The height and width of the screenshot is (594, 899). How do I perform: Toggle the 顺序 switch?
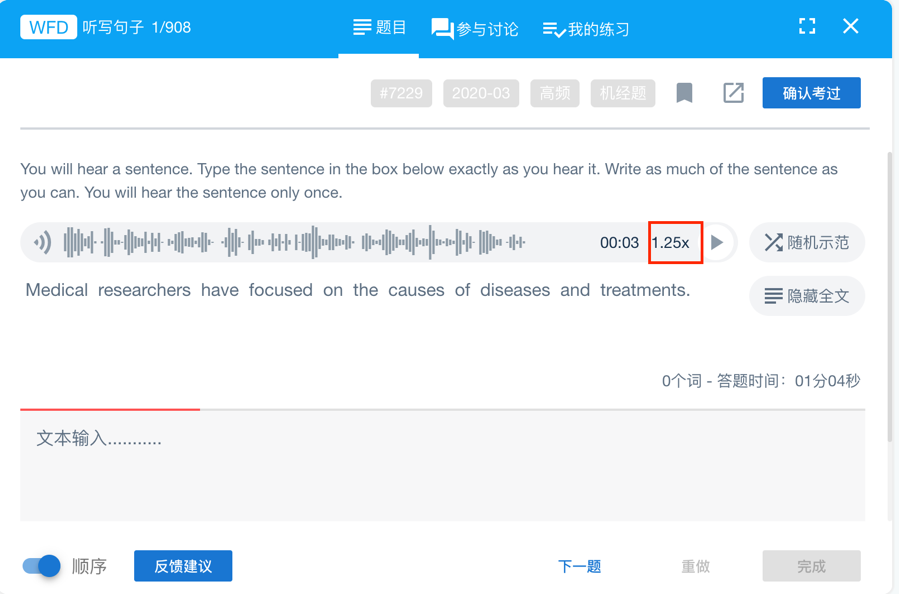click(x=41, y=566)
